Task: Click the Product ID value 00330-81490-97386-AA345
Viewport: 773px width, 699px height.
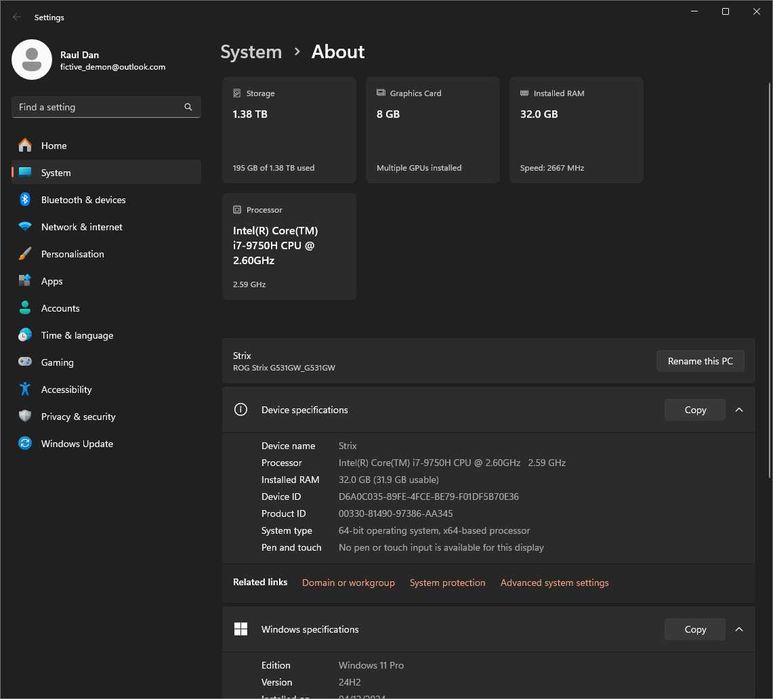Action: pos(395,514)
